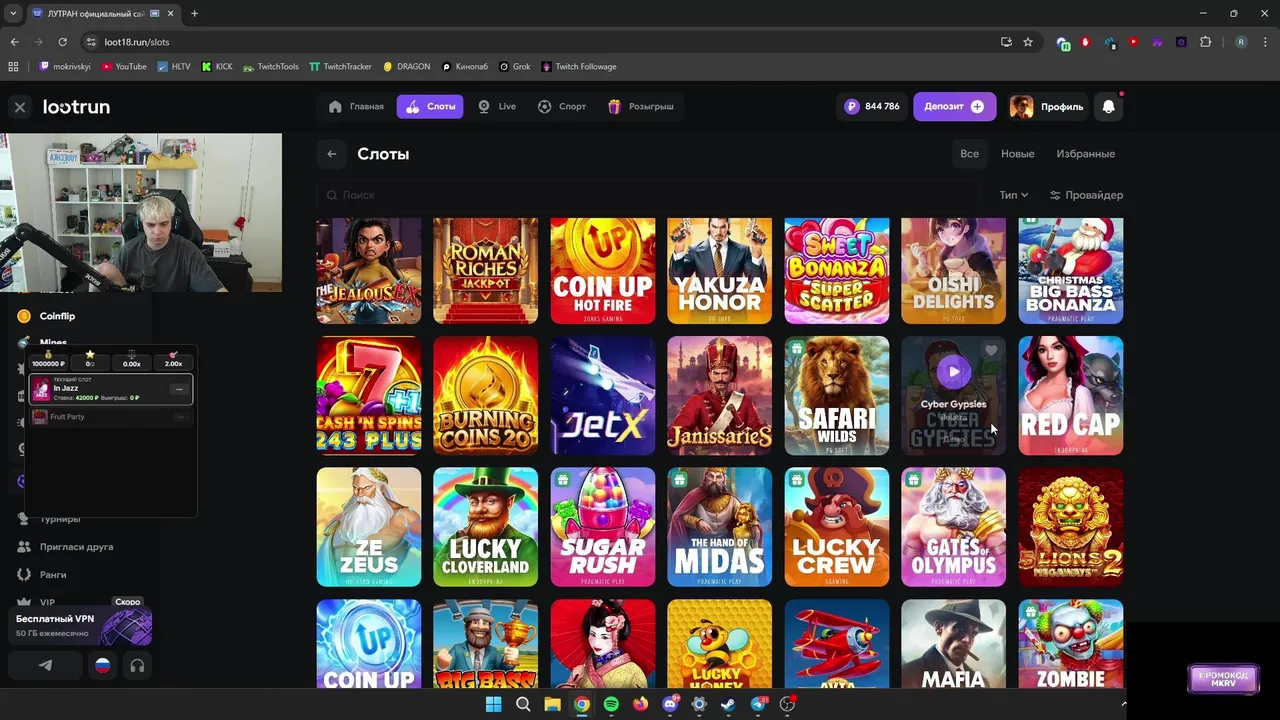
Task: Play the Cyber Gypsies slot via play icon
Action: tap(954, 372)
